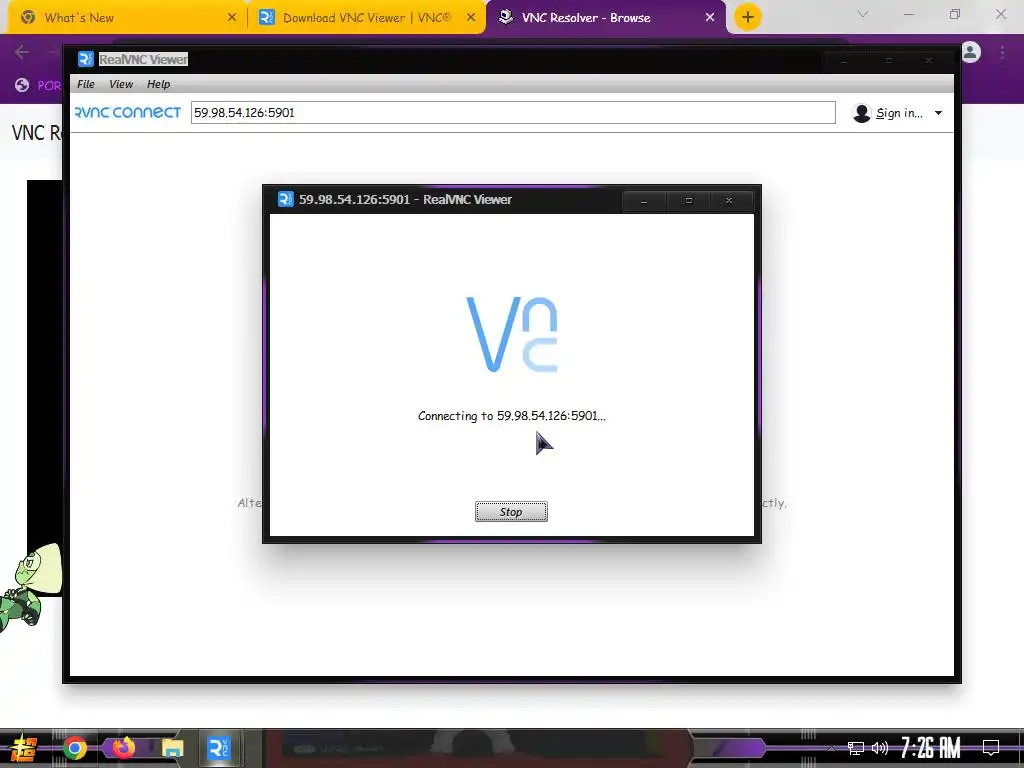Close the What's New tab

tap(232, 18)
